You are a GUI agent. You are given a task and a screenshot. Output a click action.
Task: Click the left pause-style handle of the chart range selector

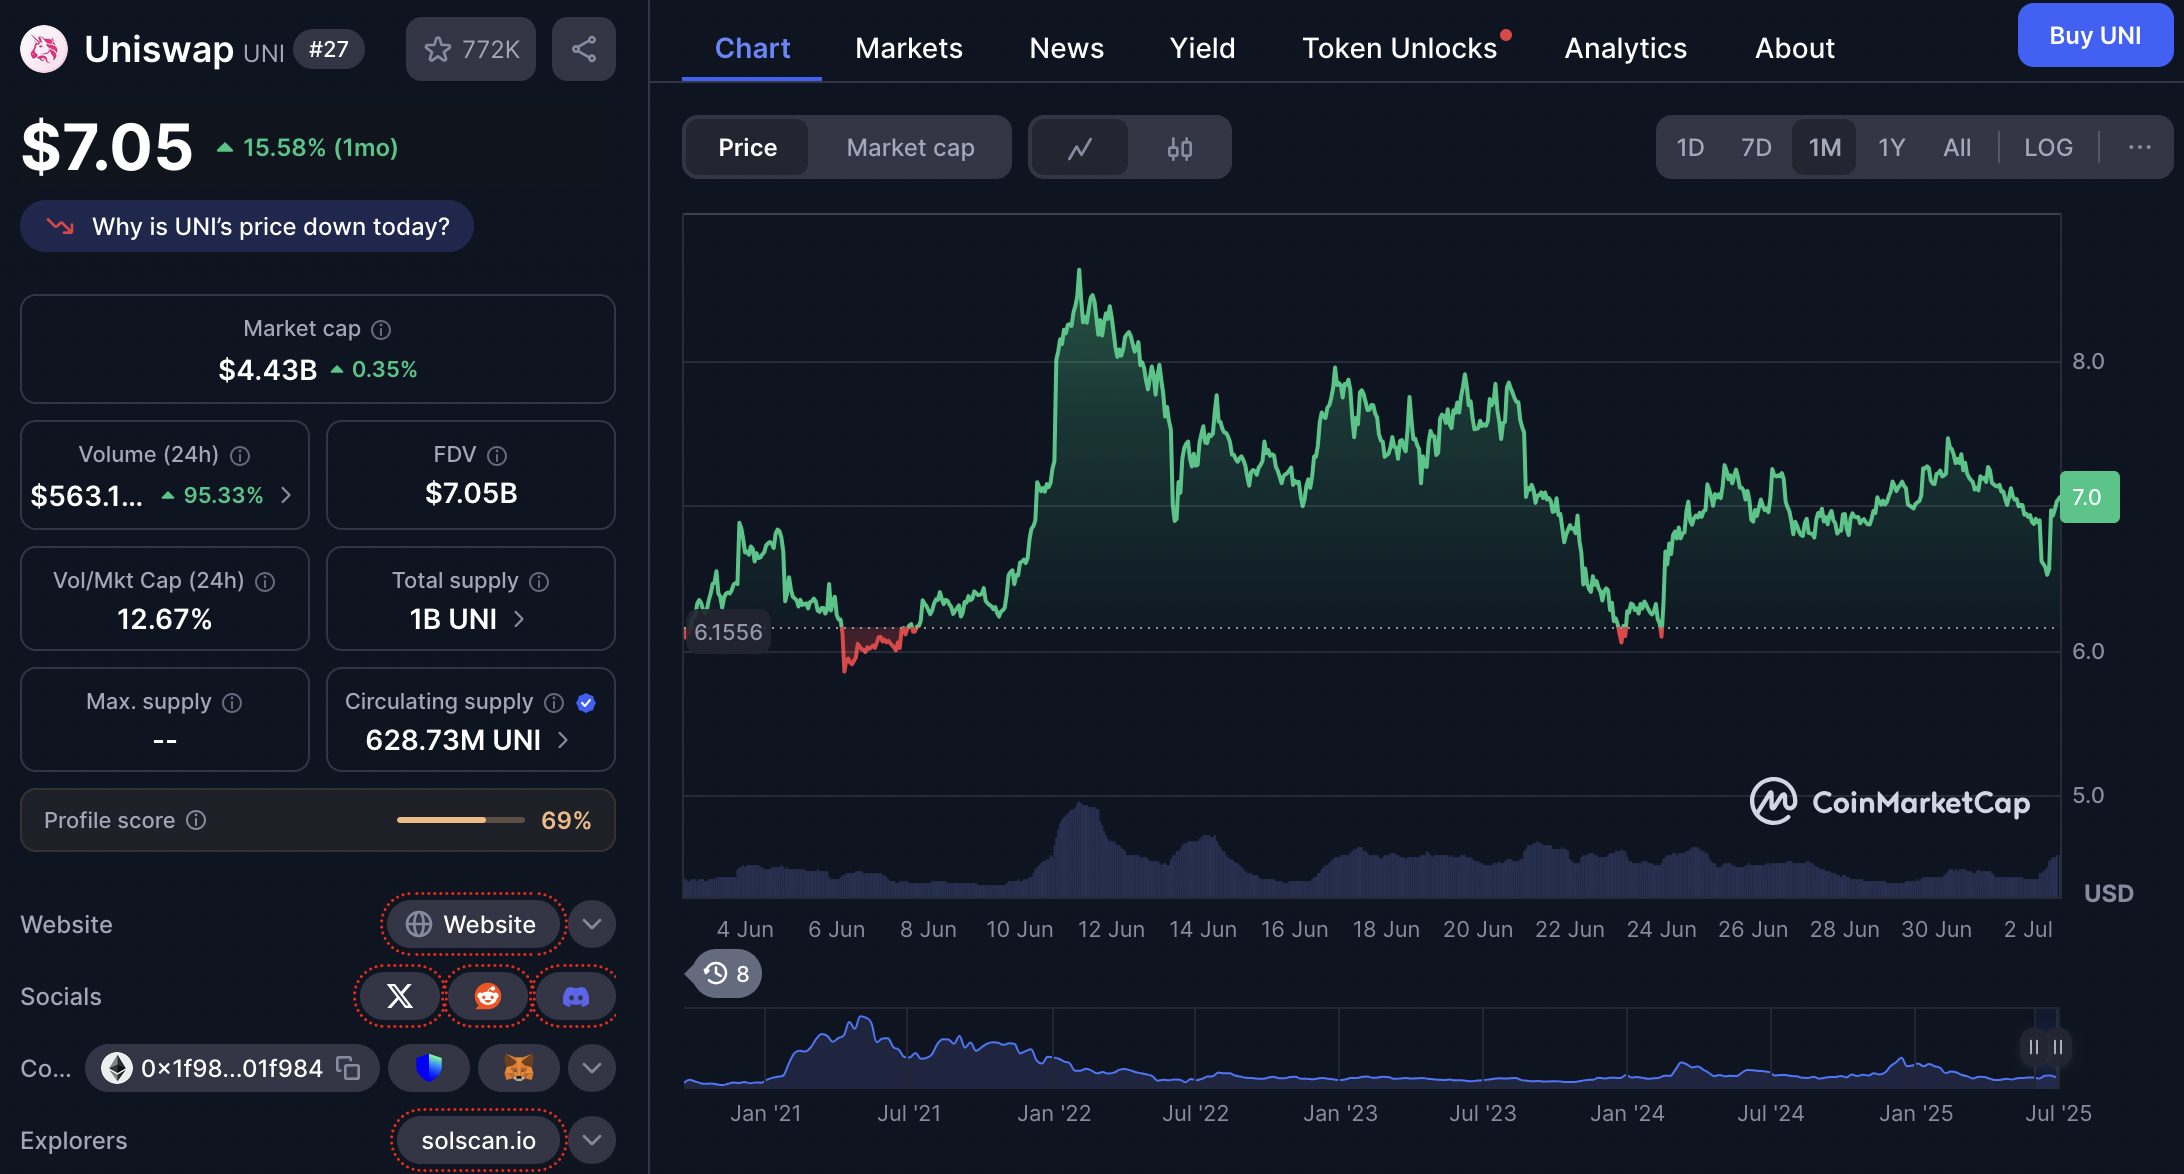point(2034,1047)
